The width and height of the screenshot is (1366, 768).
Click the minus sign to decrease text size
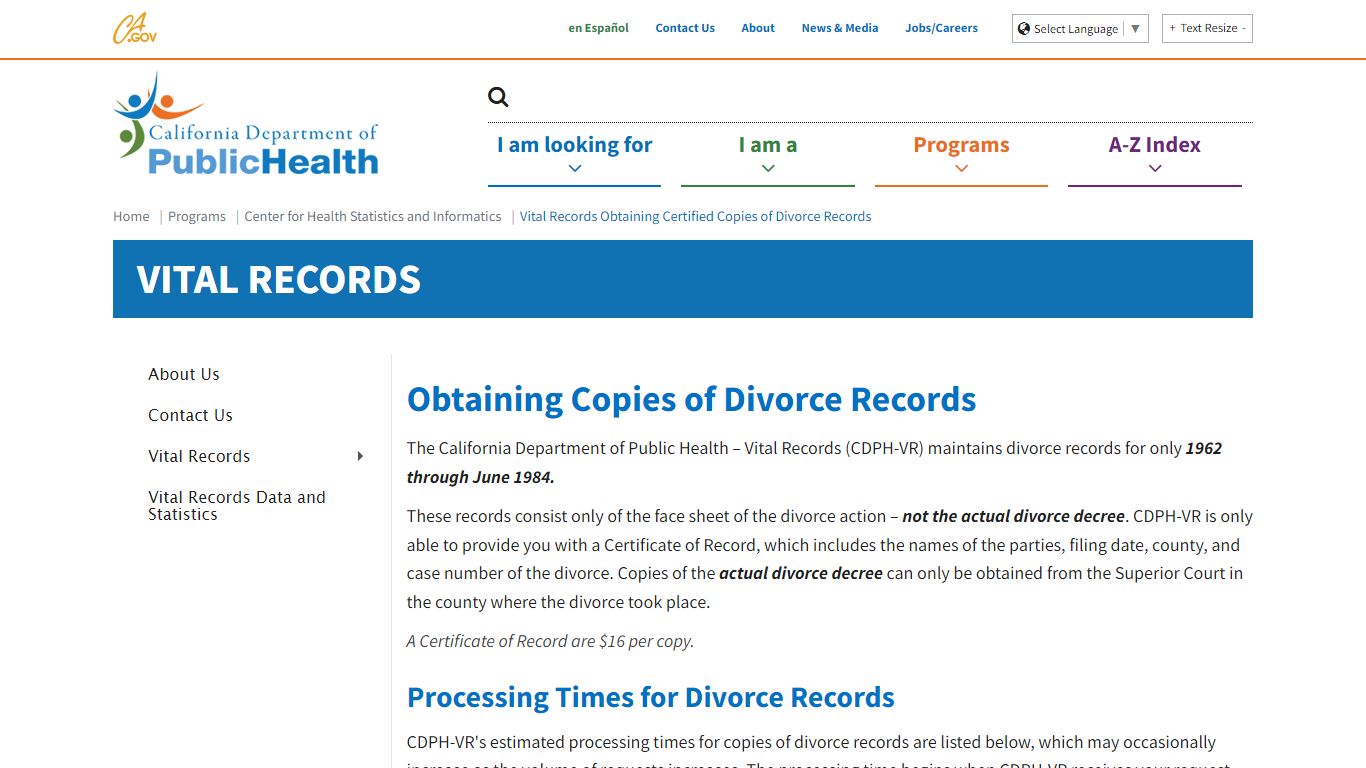click(1244, 28)
